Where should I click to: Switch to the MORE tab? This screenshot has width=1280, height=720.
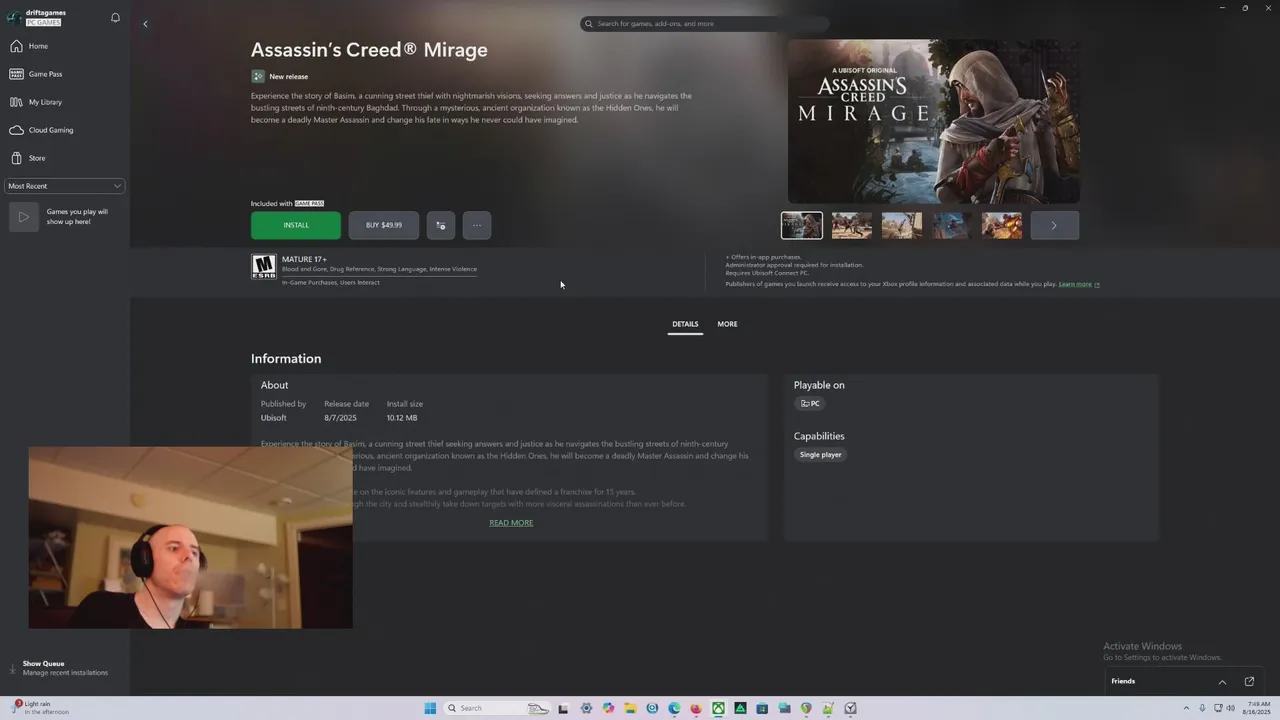[727, 324]
